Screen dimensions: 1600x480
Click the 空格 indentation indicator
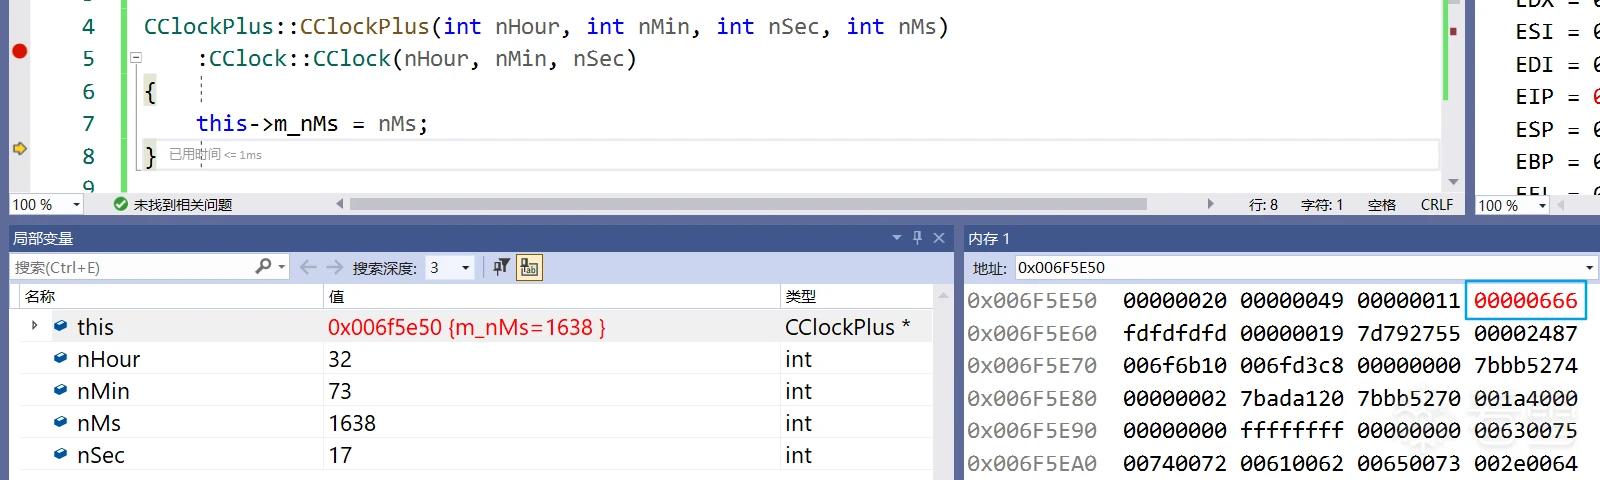coord(1382,204)
